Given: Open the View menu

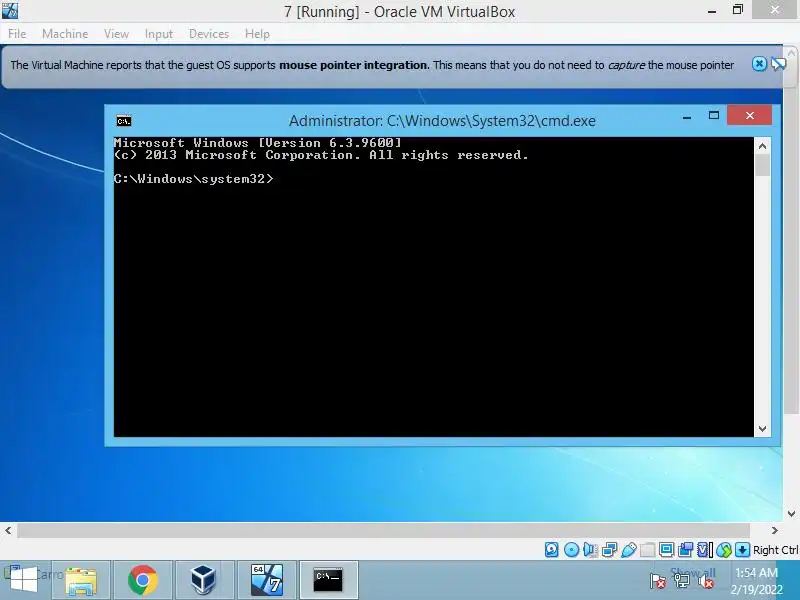Looking at the screenshot, I should pyautogui.click(x=116, y=34).
